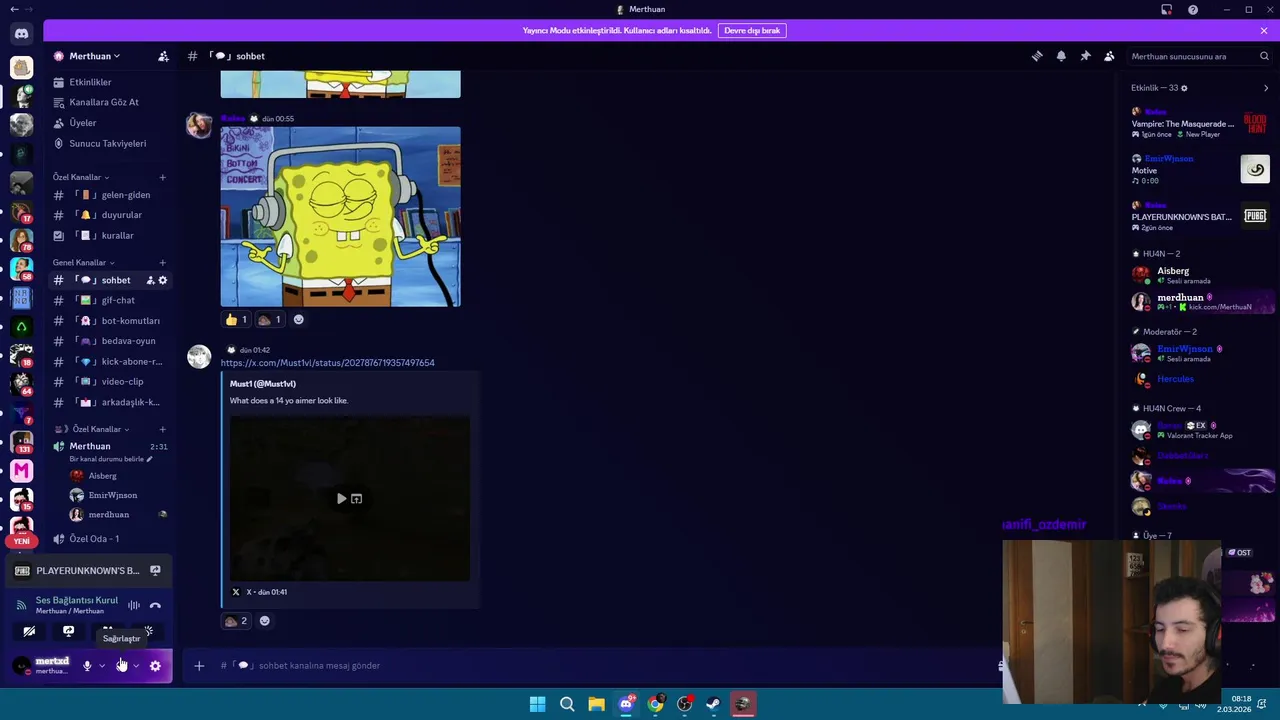Toggle member list visibility icon in header
Screen dimensions: 1280x720
(x=1109, y=56)
